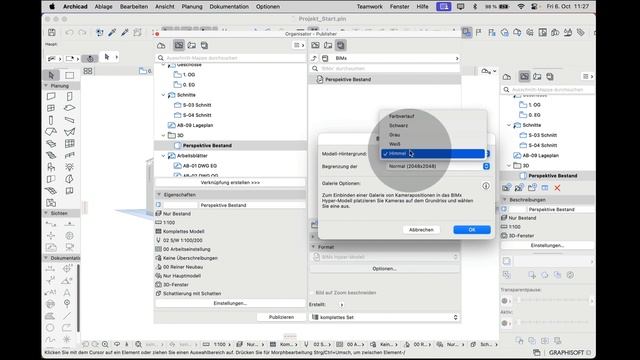Click the Transparentpause slider track

click(x=553, y=300)
